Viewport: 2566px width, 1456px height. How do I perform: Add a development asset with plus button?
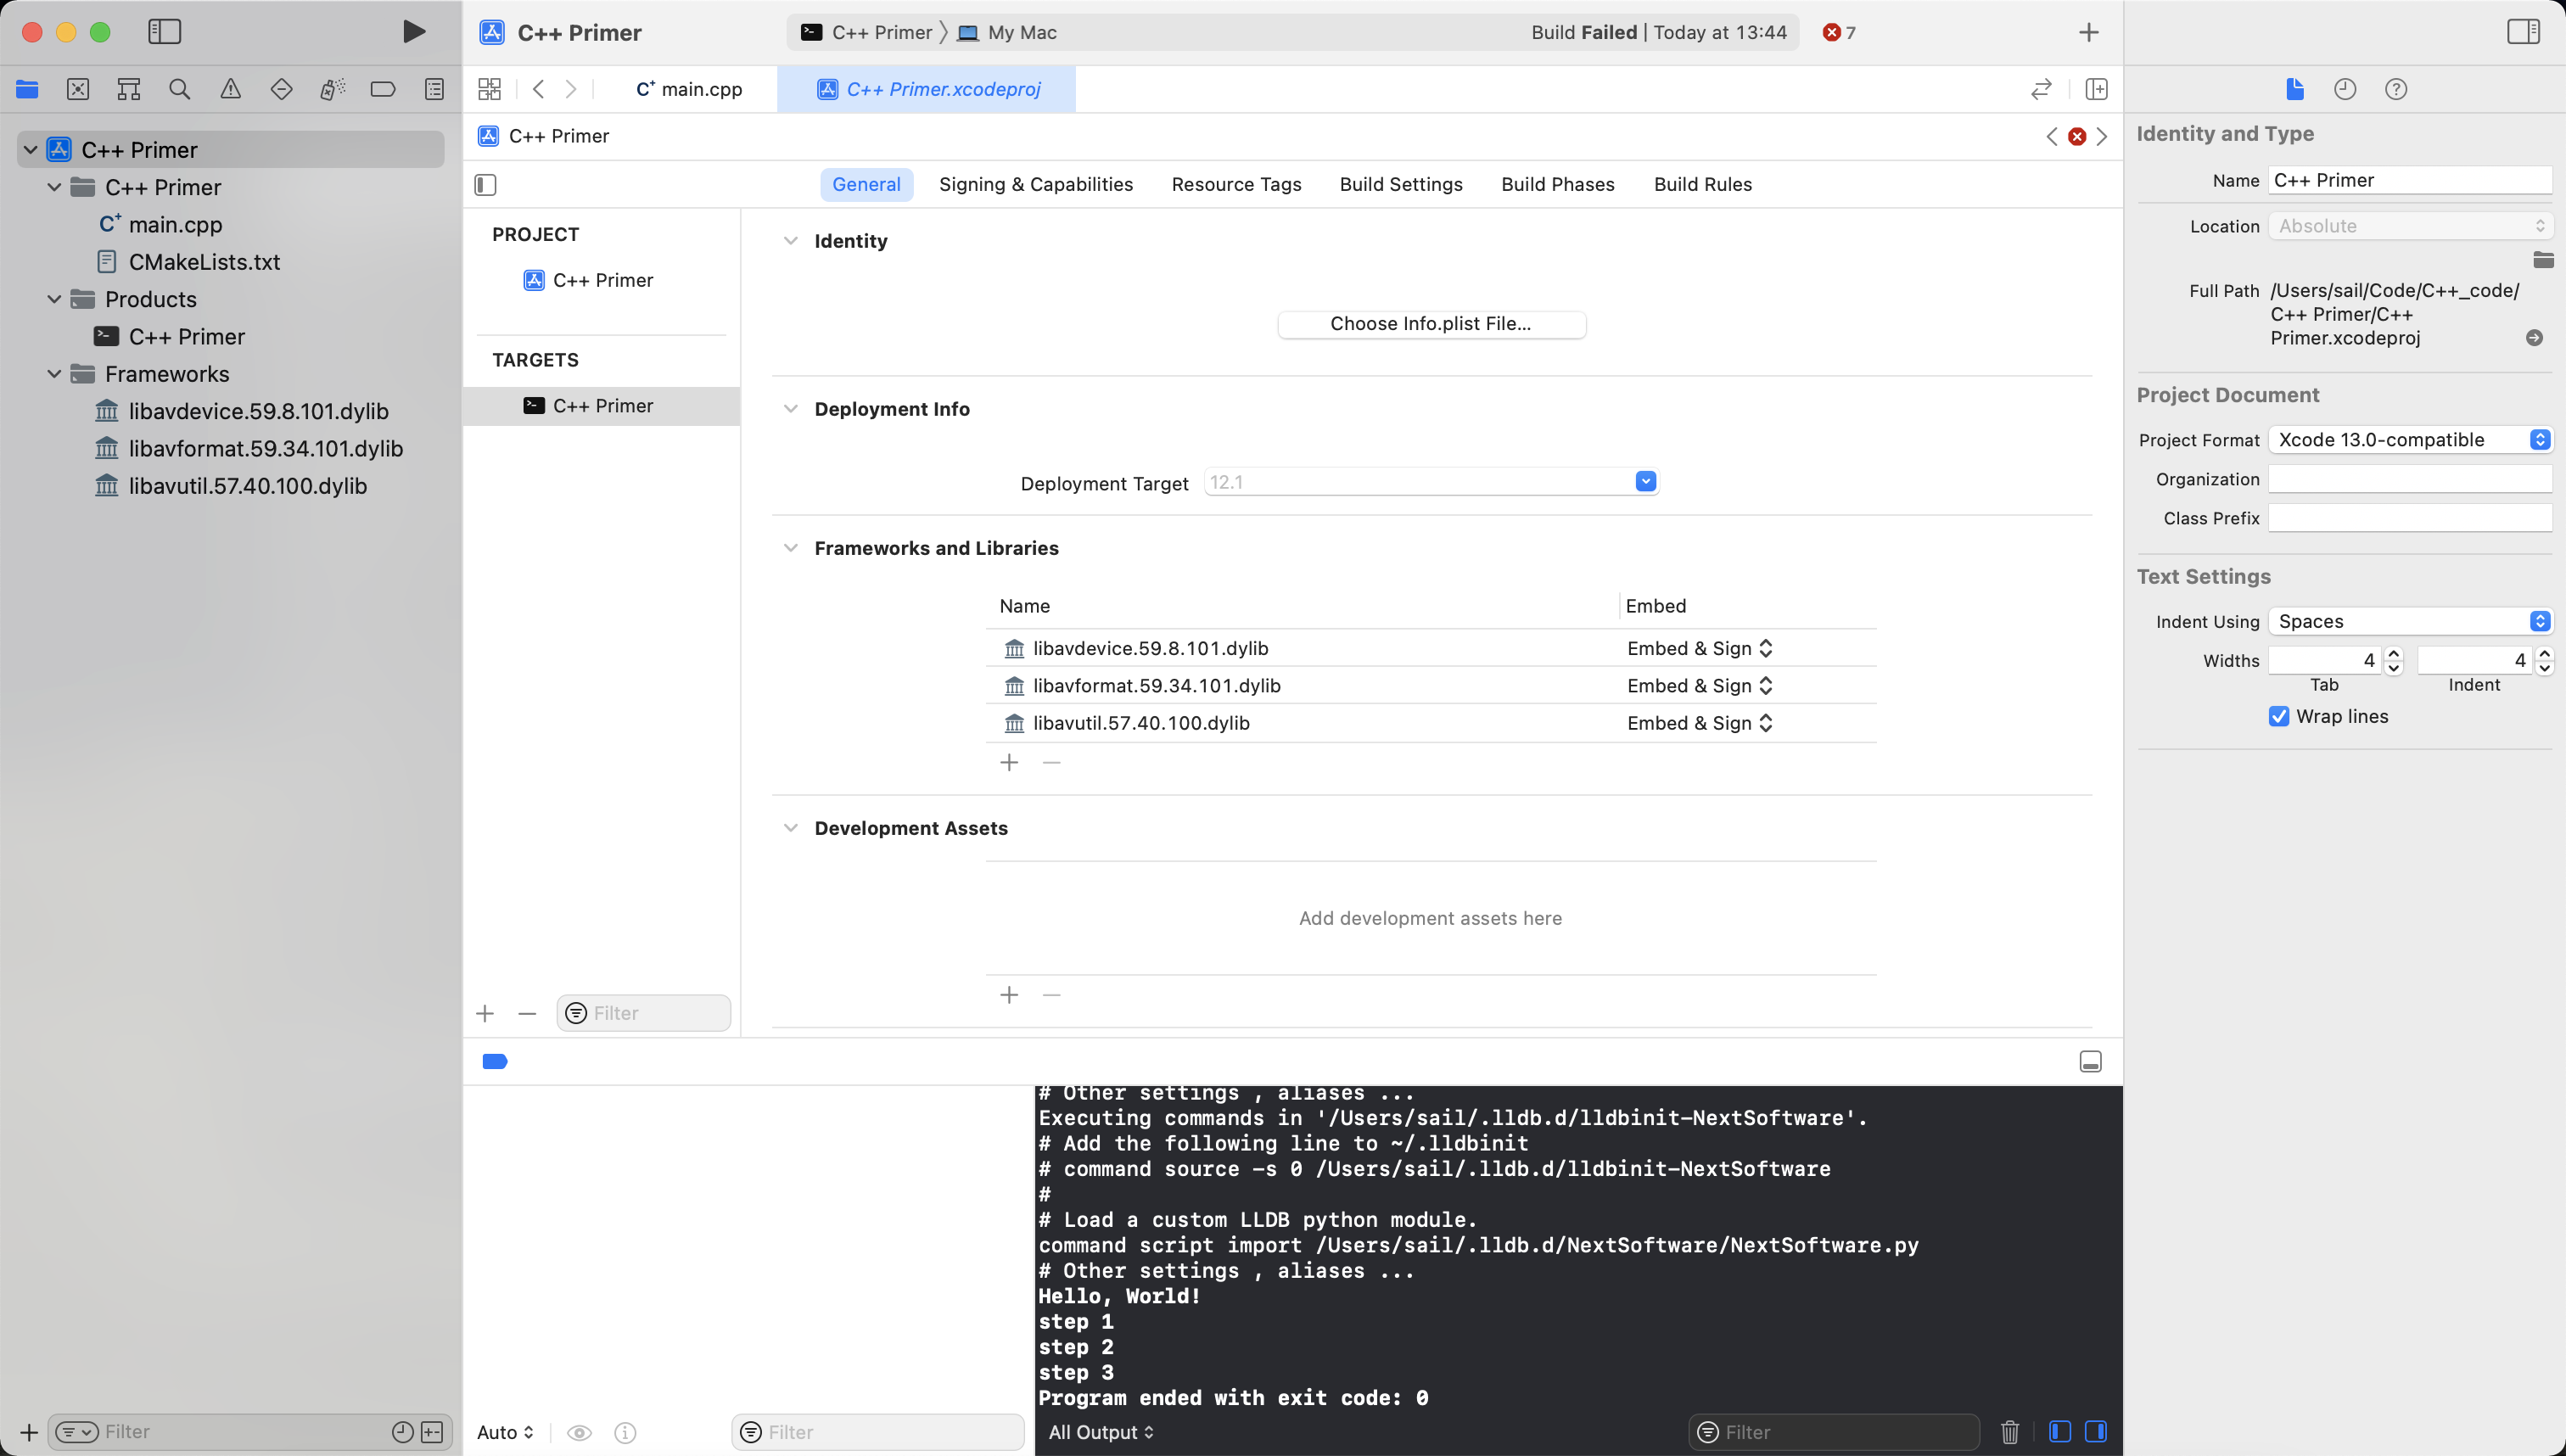point(1010,995)
